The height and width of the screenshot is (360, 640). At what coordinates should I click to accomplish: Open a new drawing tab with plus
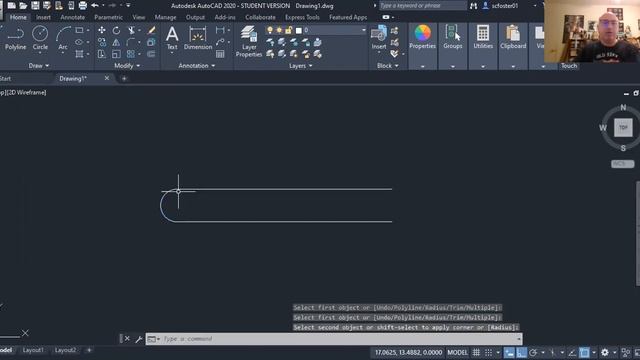(124, 78)
